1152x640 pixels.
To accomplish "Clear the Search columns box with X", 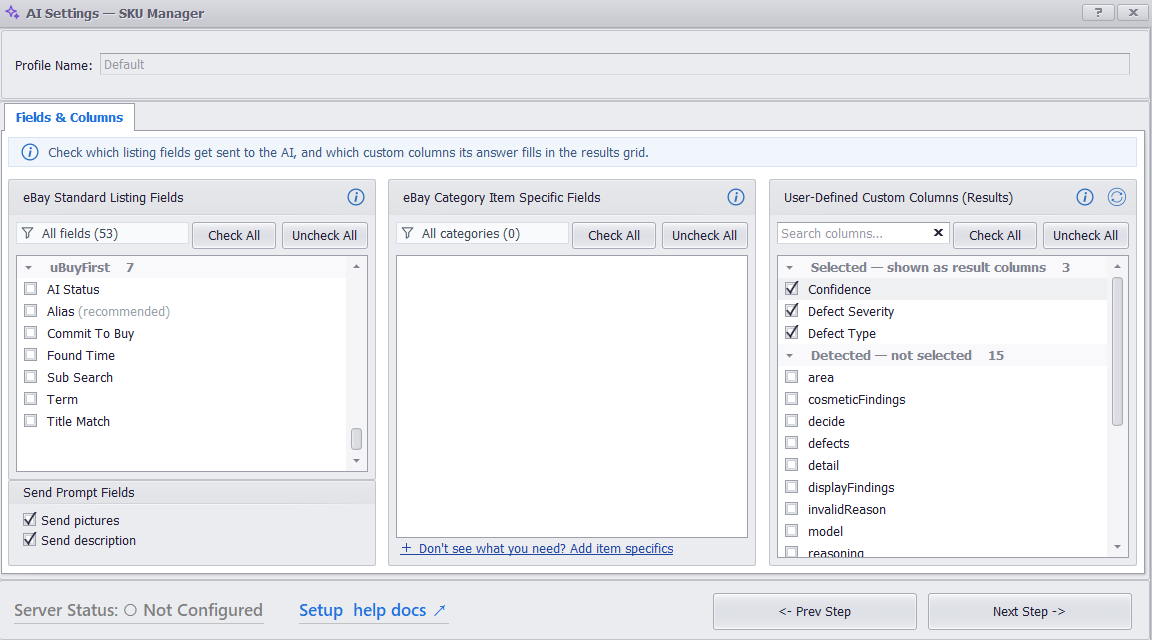I will tap(938, 233).
